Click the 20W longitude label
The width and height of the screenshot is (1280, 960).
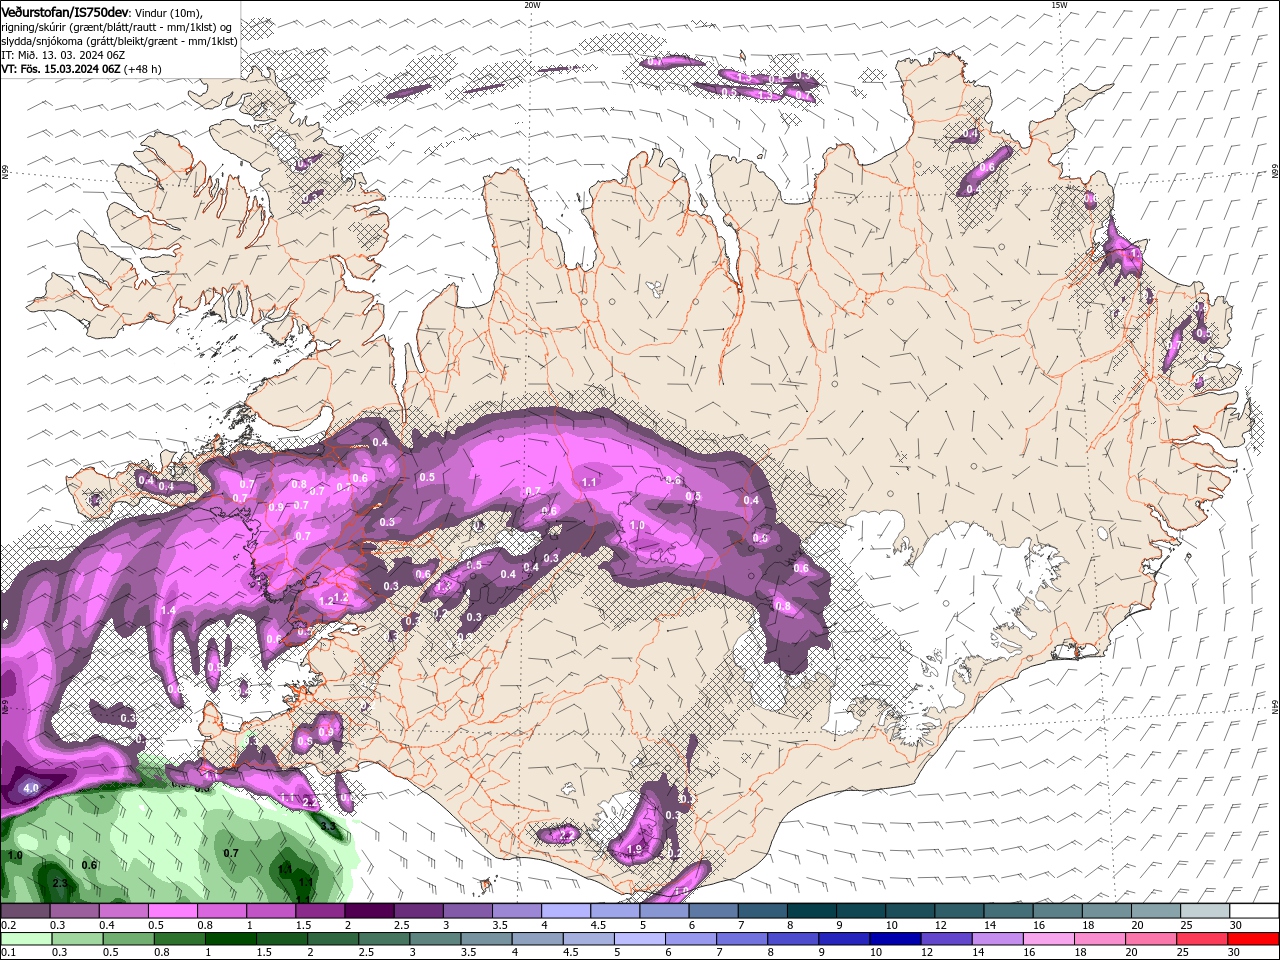tap(532, 5)
